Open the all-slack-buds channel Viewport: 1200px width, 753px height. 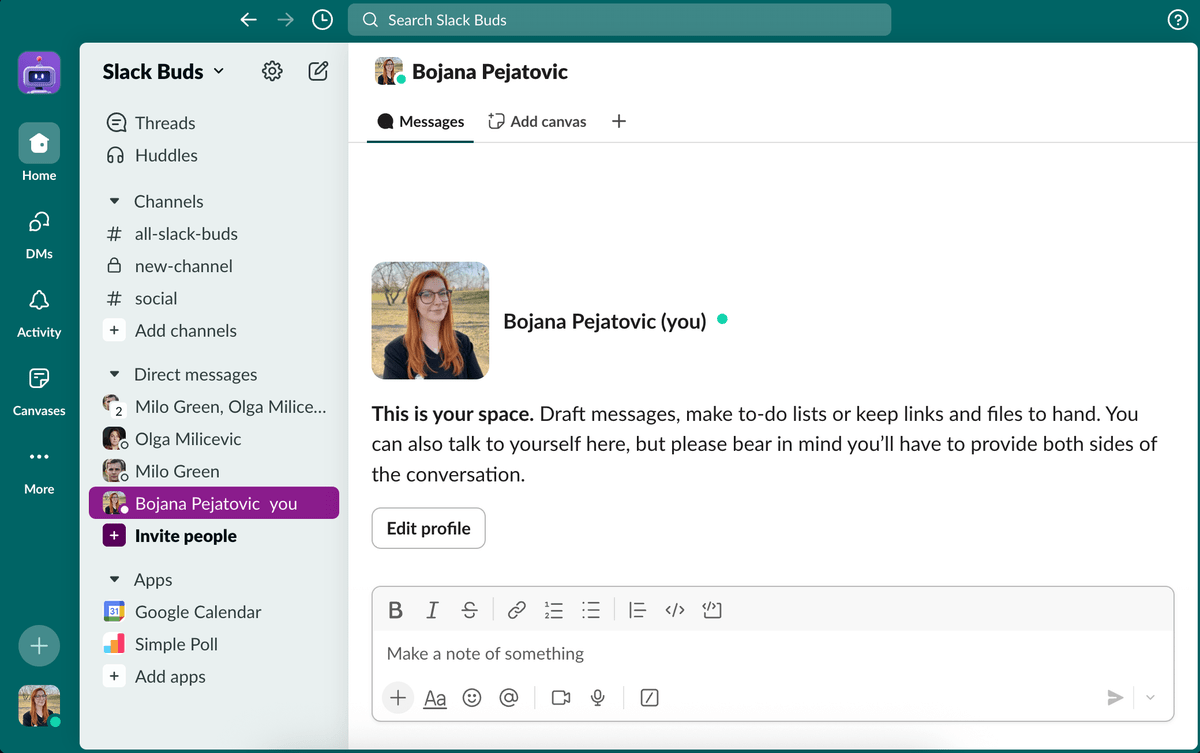click(186, 234)
